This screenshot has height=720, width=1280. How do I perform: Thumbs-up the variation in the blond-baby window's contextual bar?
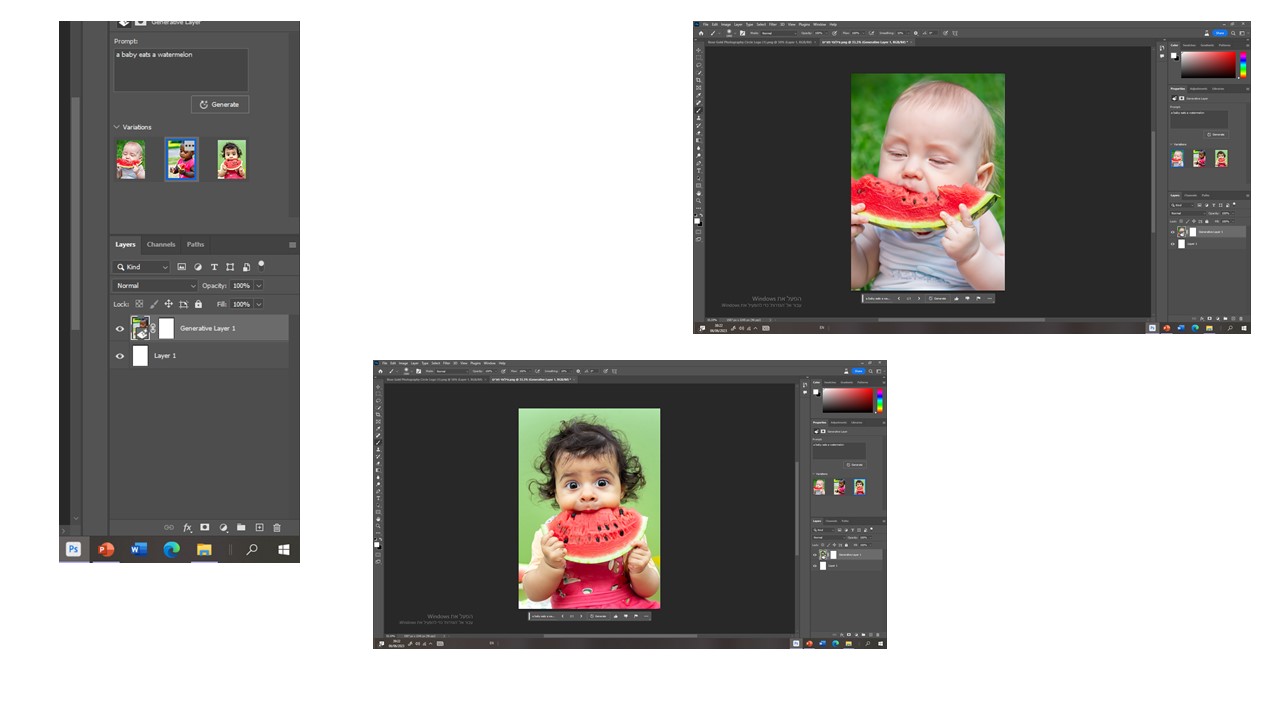tap(957, 298)
